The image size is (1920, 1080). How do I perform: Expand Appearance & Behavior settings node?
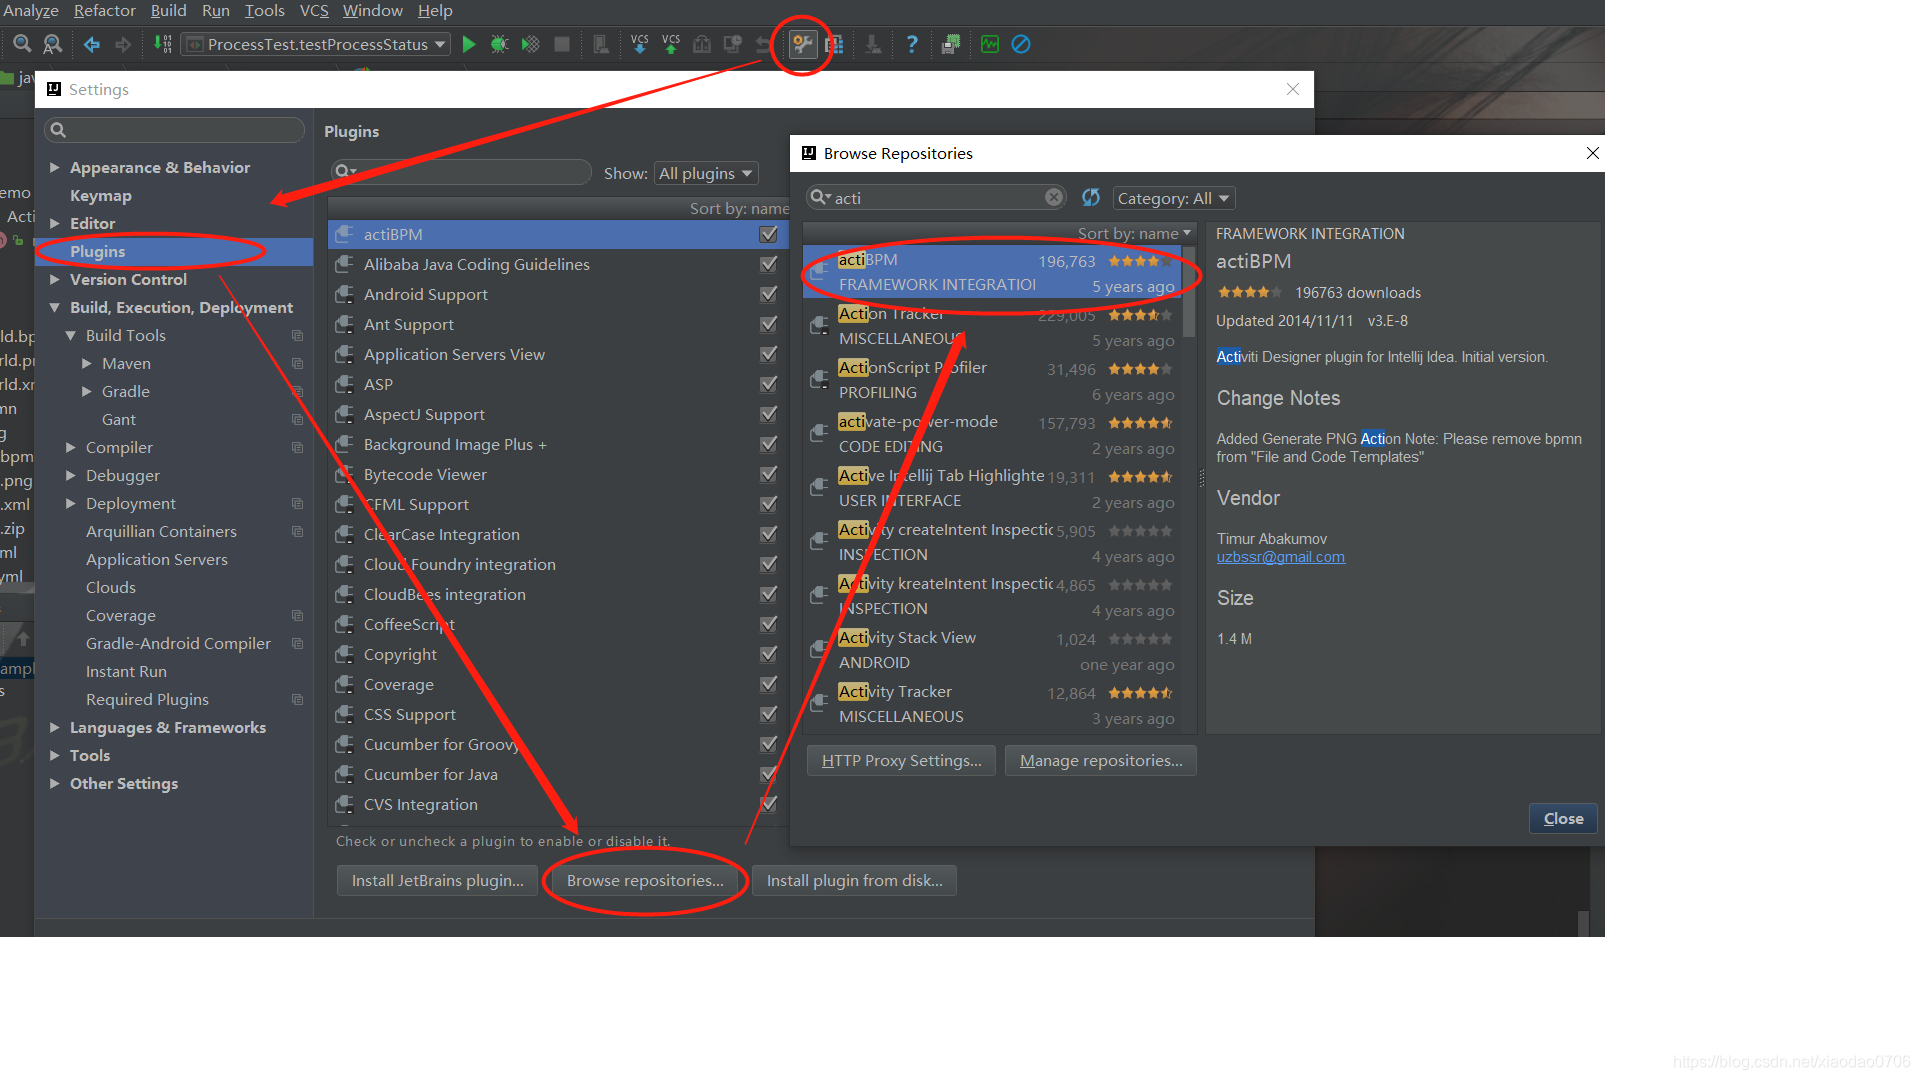pyautogui.click(x=54, y=167)
